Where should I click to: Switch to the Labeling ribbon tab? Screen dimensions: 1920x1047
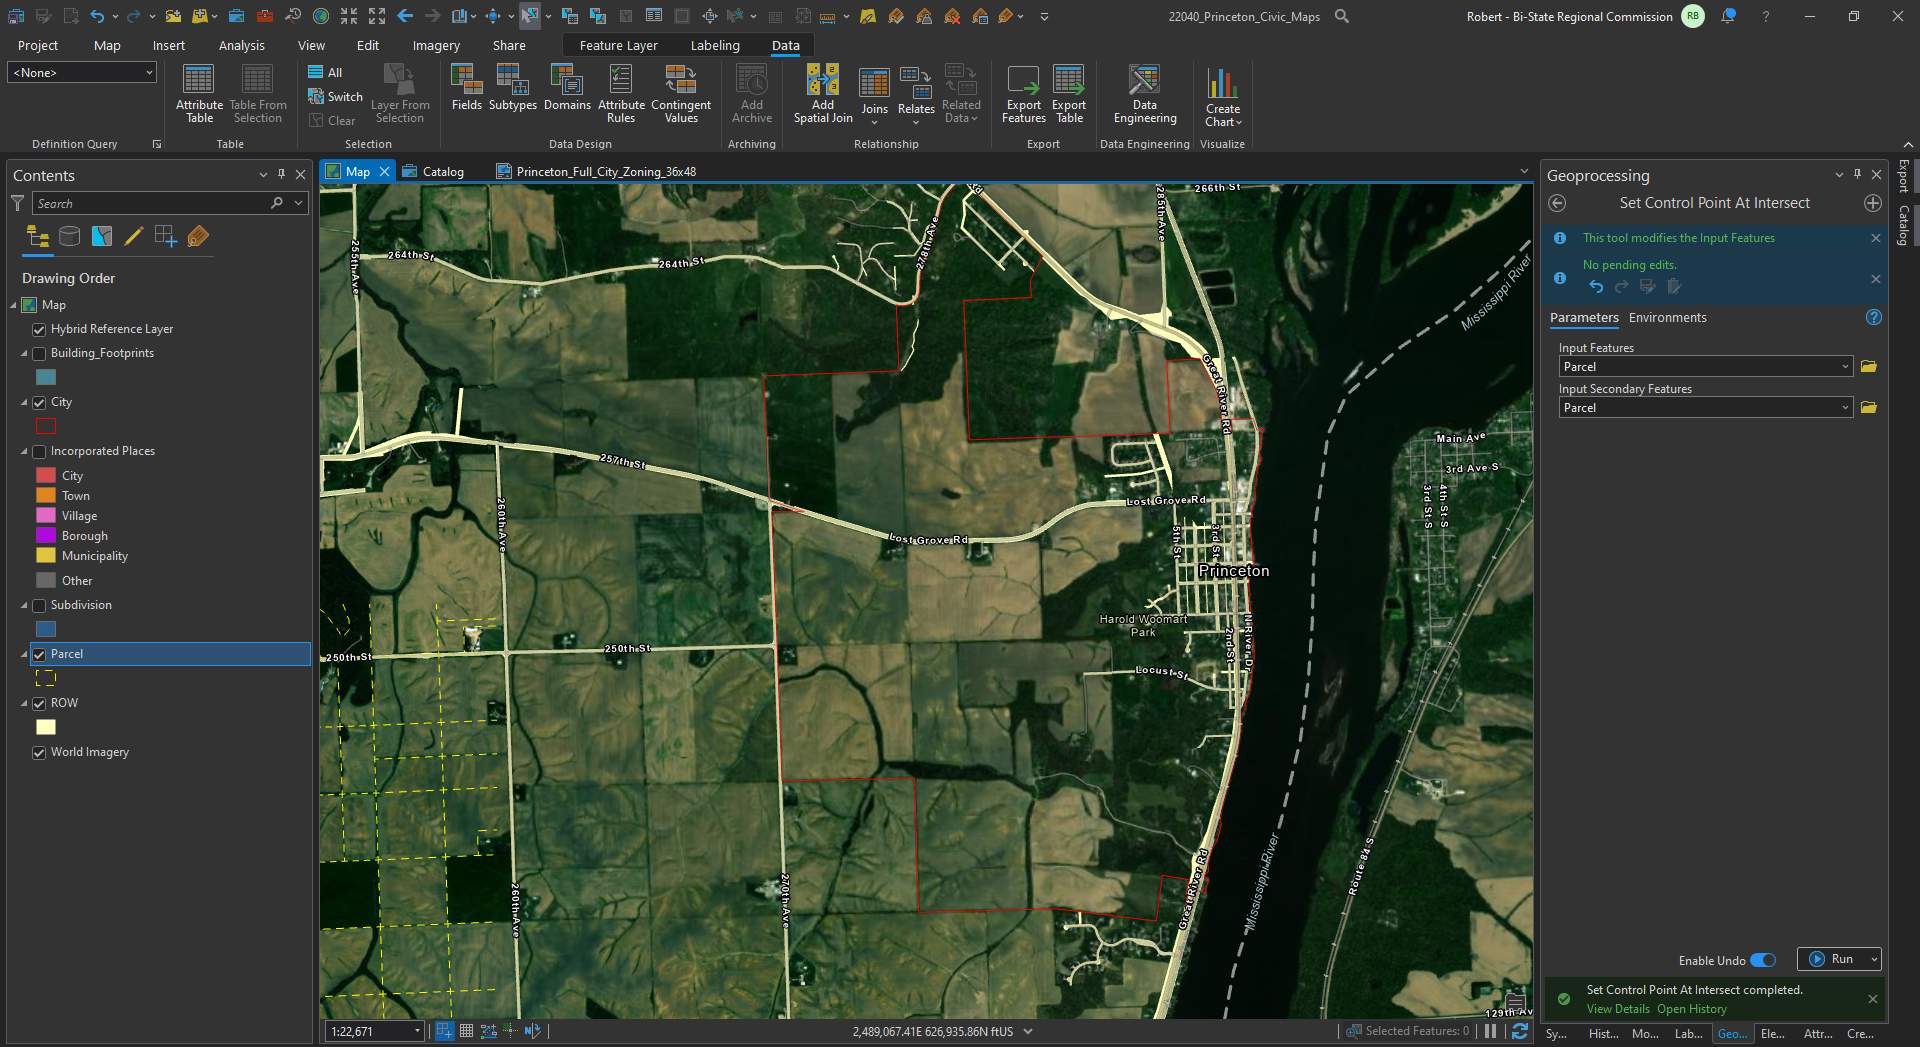click(715, 45)
